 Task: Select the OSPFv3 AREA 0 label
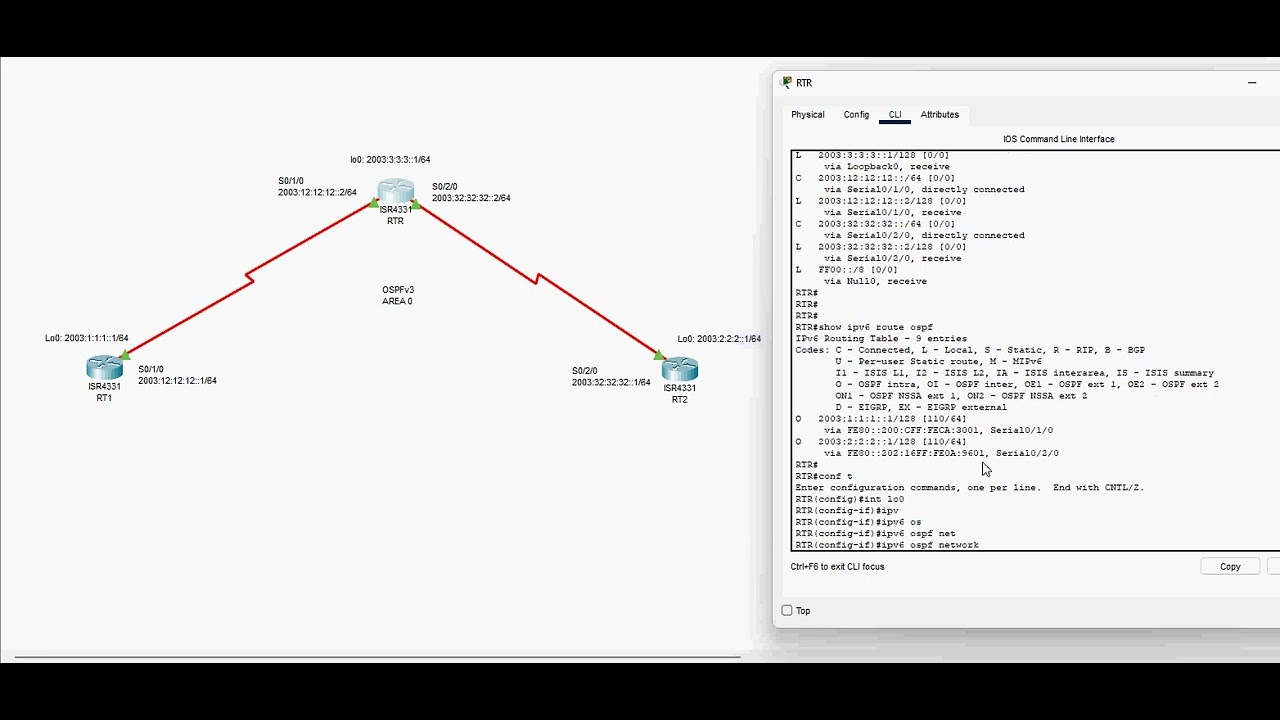tap(398, 295)
